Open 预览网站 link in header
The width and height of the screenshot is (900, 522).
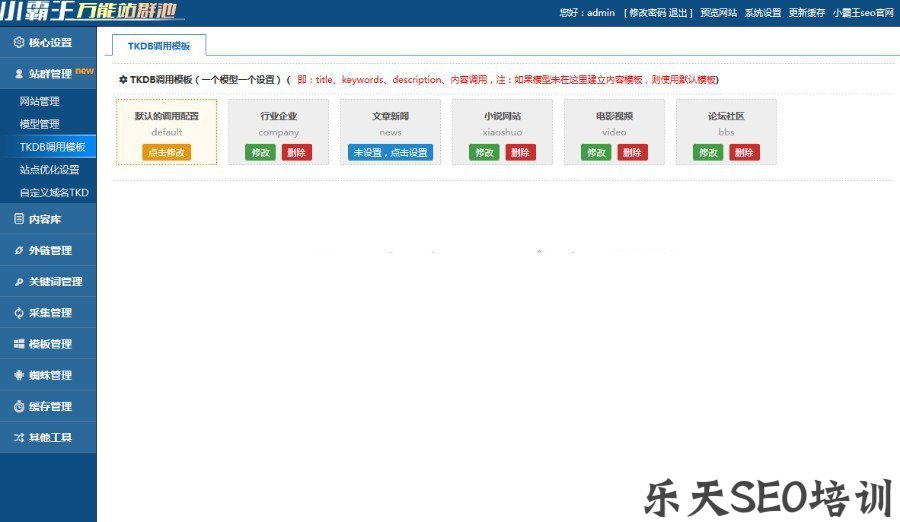719,13
